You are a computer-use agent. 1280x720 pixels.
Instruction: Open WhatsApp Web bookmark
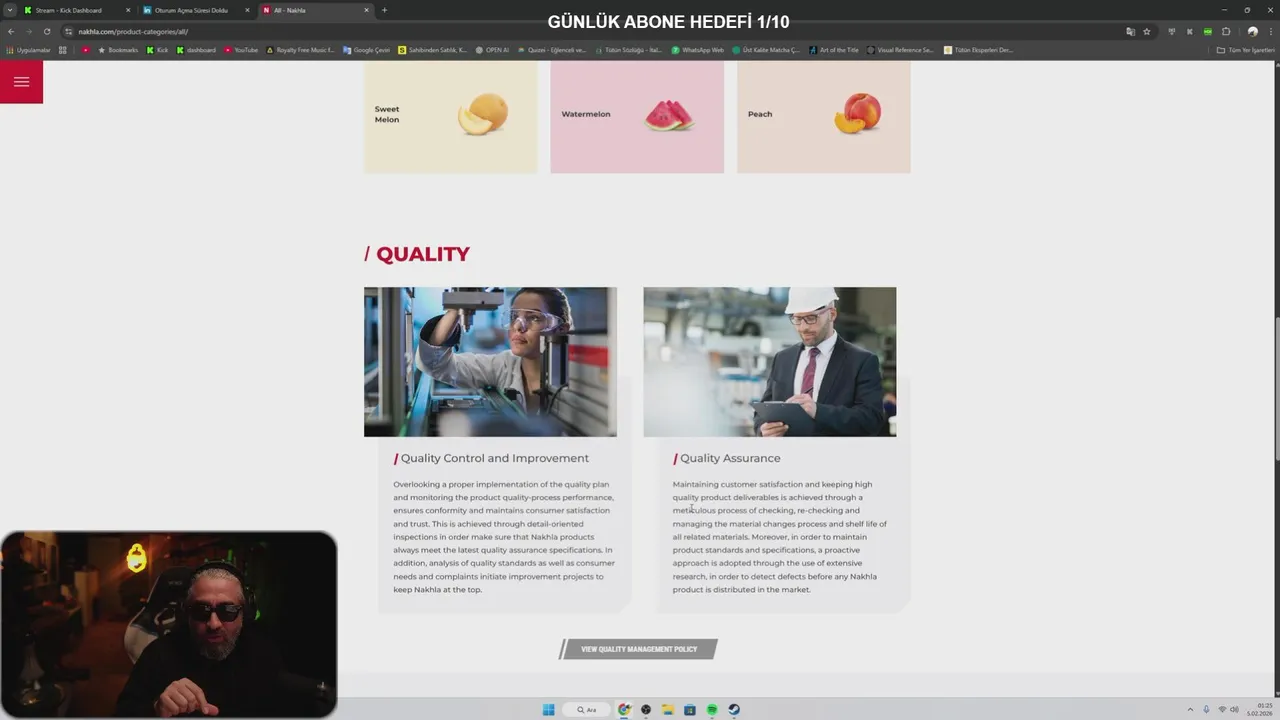(x=697, y=50)
